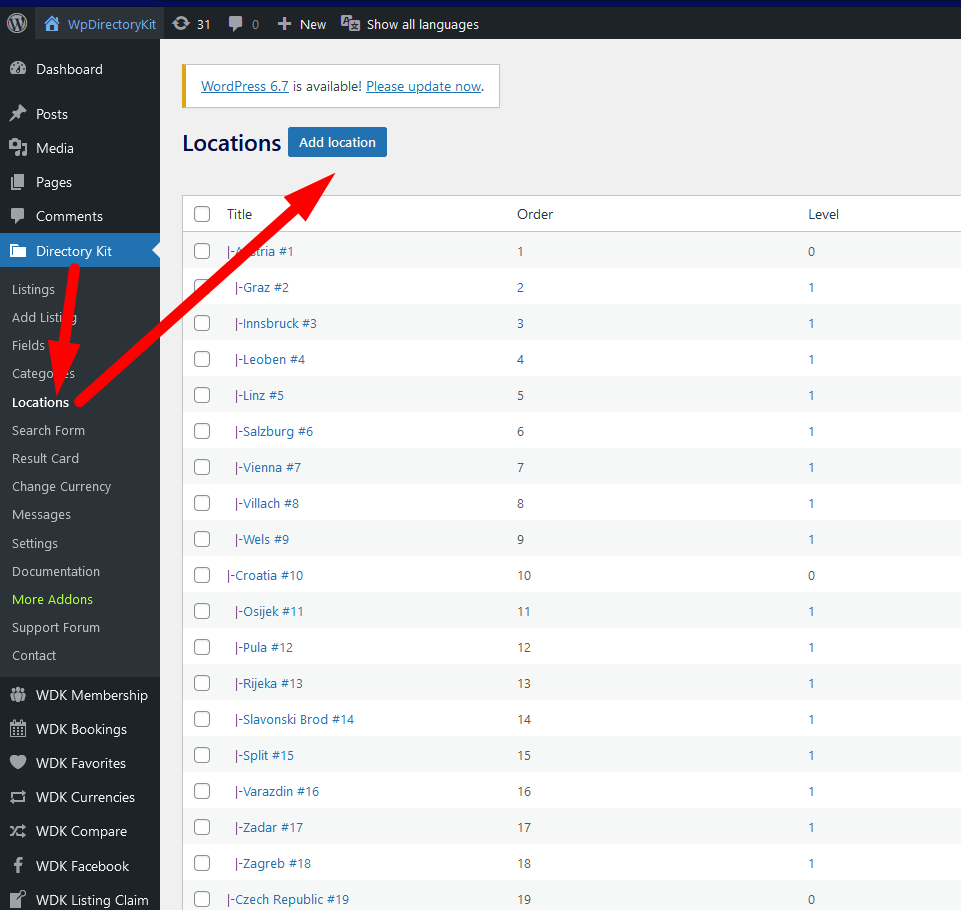This screenshot has width=961, height=910.
Task: Open the Change Currency submenu item
Action: coord(61,487)
